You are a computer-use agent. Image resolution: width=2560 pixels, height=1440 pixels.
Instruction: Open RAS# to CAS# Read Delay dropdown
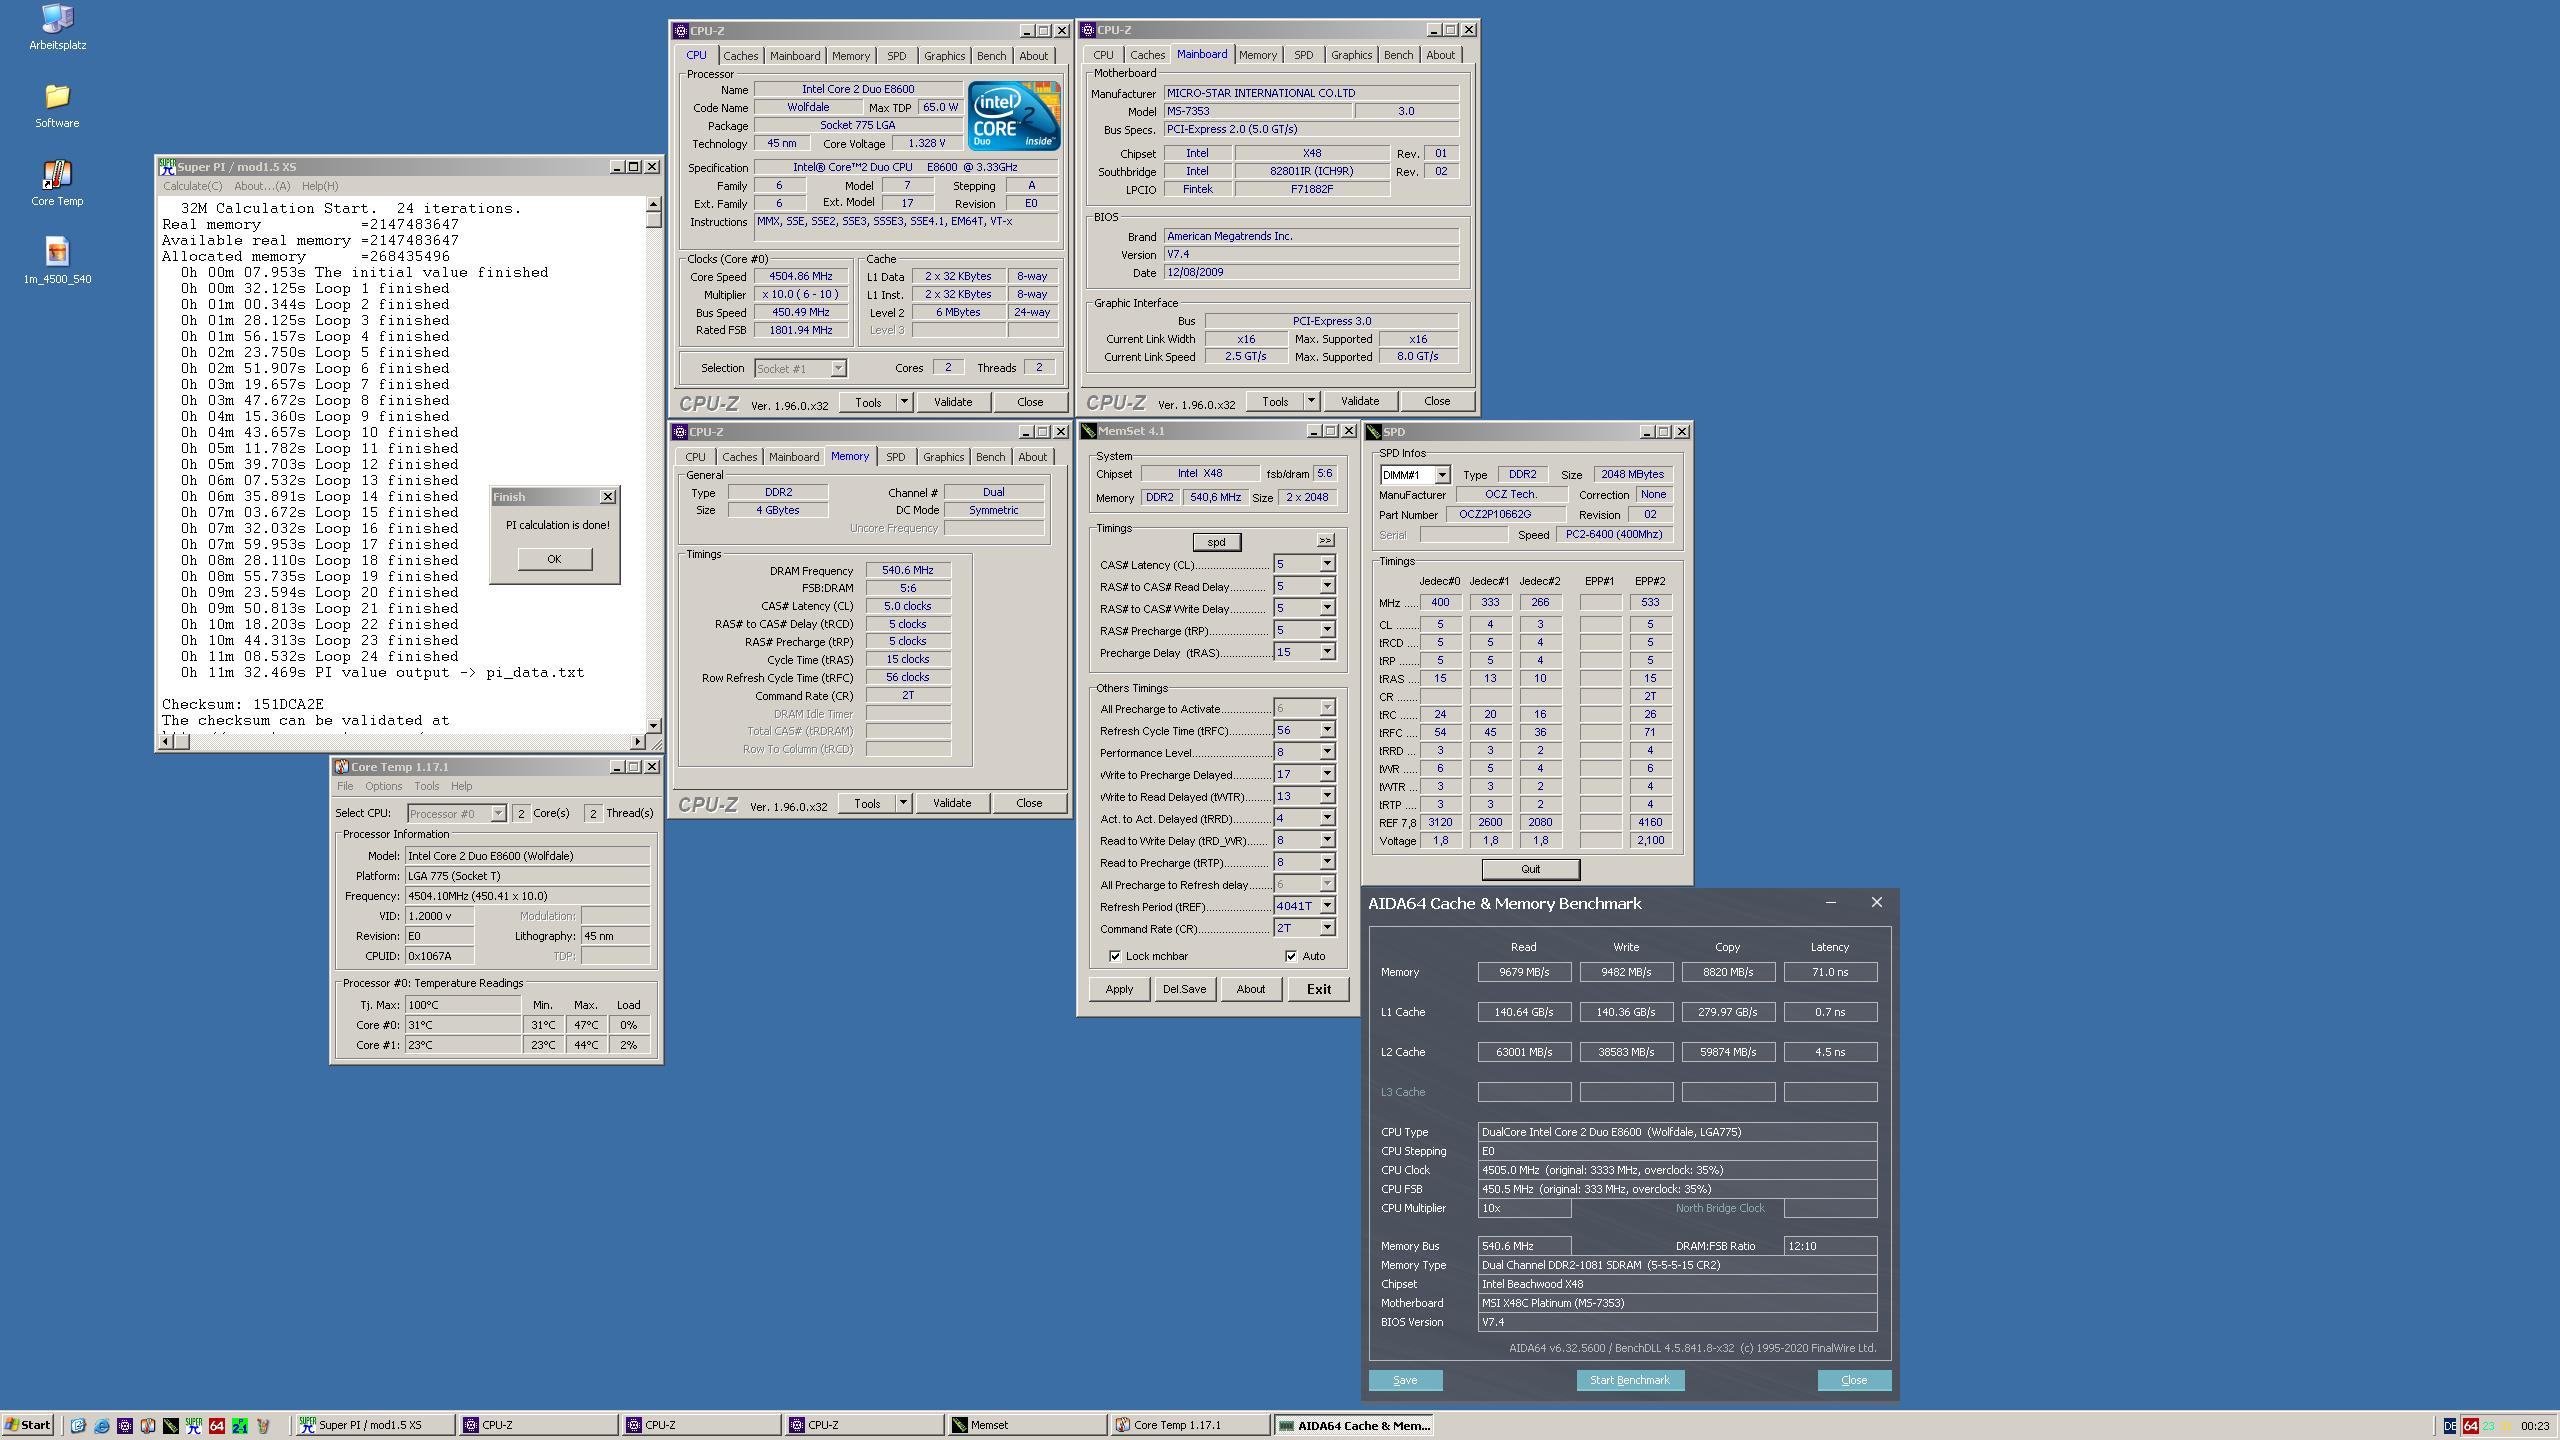[1327, 586]
